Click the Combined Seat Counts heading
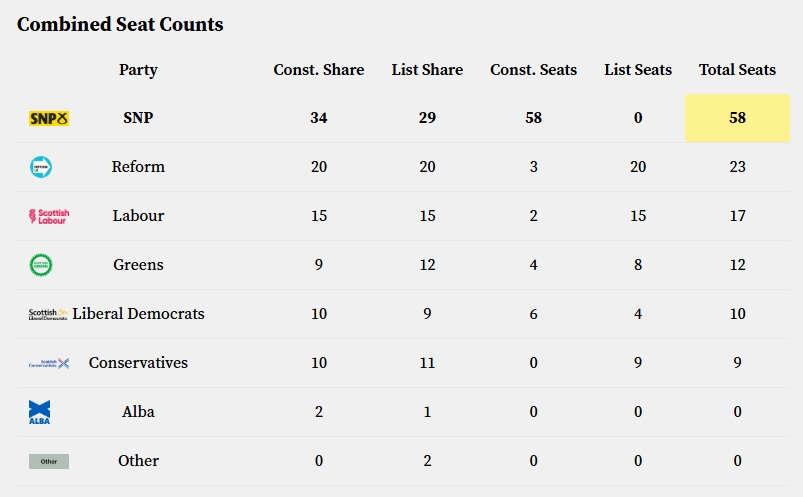The height and width of the screenshot is (497, 803). 120,24
